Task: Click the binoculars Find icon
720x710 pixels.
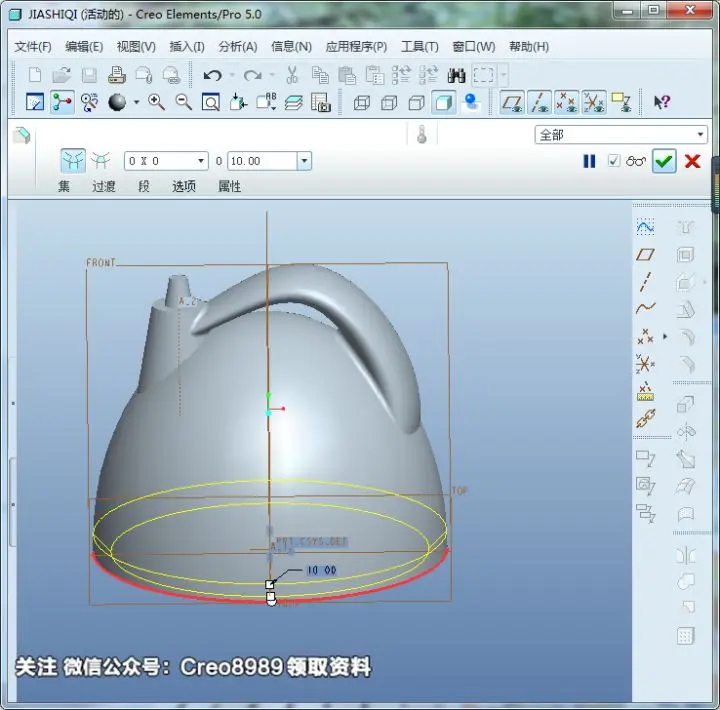Action: point(456,75)
